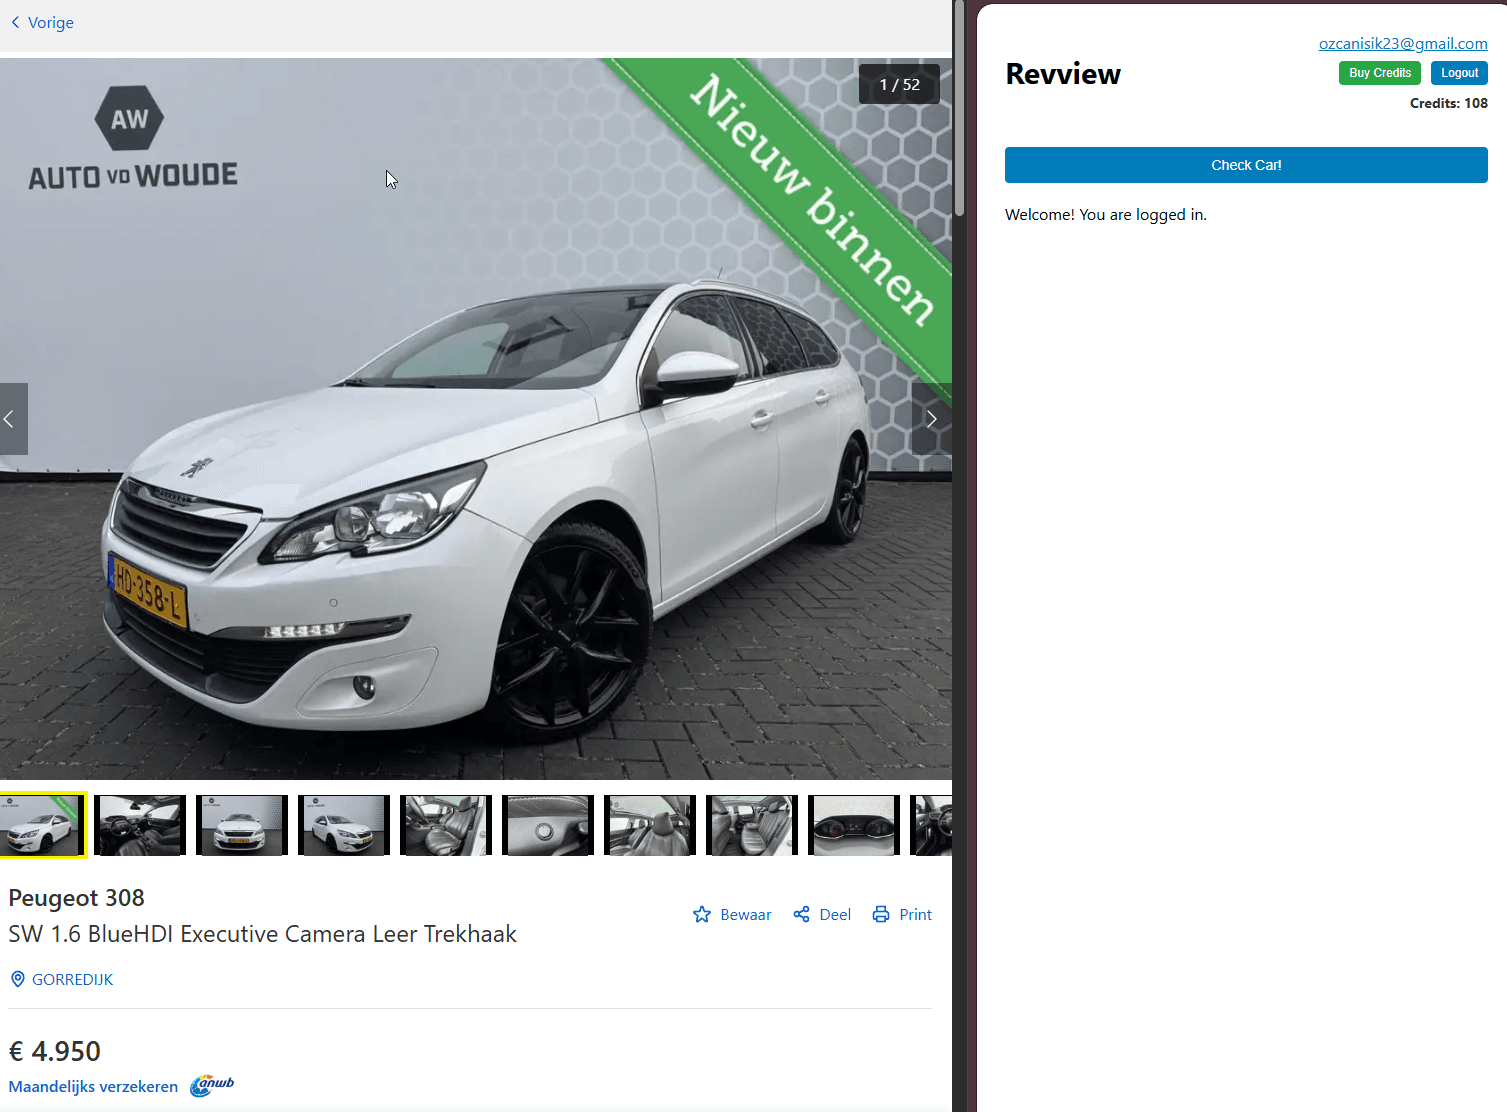
Task: Open the Maandelijks verzekeren link
Action: click(x=92, y=1086)
